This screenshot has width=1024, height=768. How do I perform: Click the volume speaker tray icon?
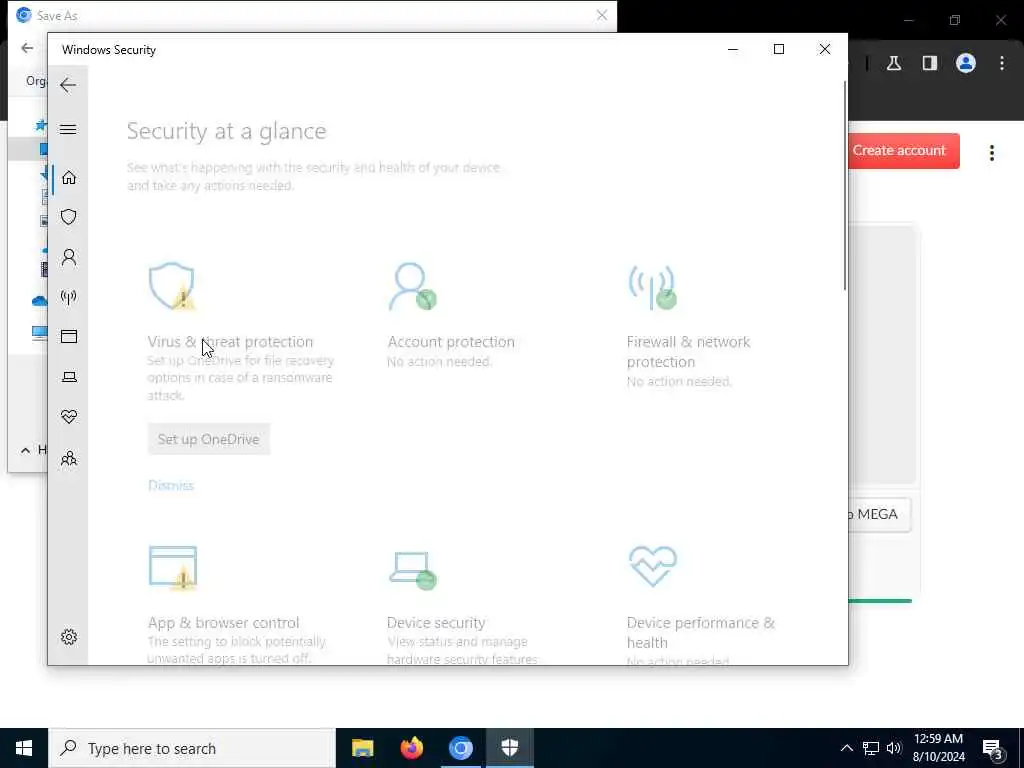pos(894,748)
